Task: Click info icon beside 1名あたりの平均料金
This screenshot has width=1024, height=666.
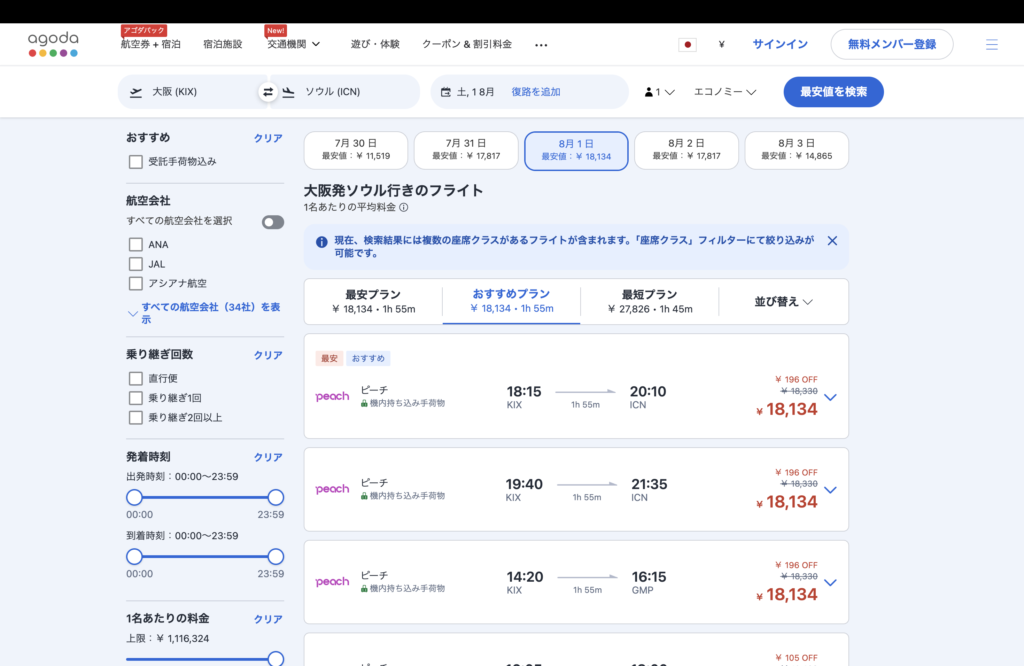Action: (404, 208)
